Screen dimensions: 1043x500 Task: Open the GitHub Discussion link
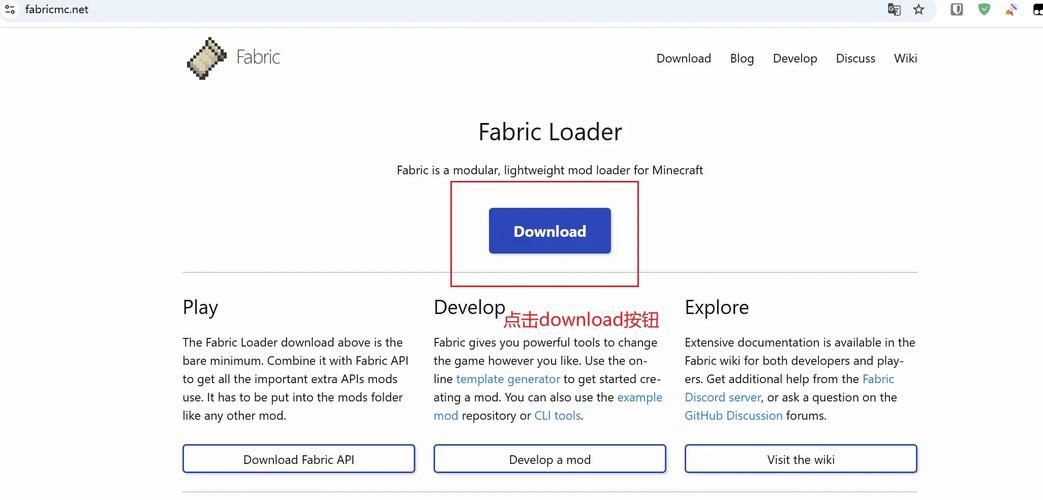click(x=734, y=416)
